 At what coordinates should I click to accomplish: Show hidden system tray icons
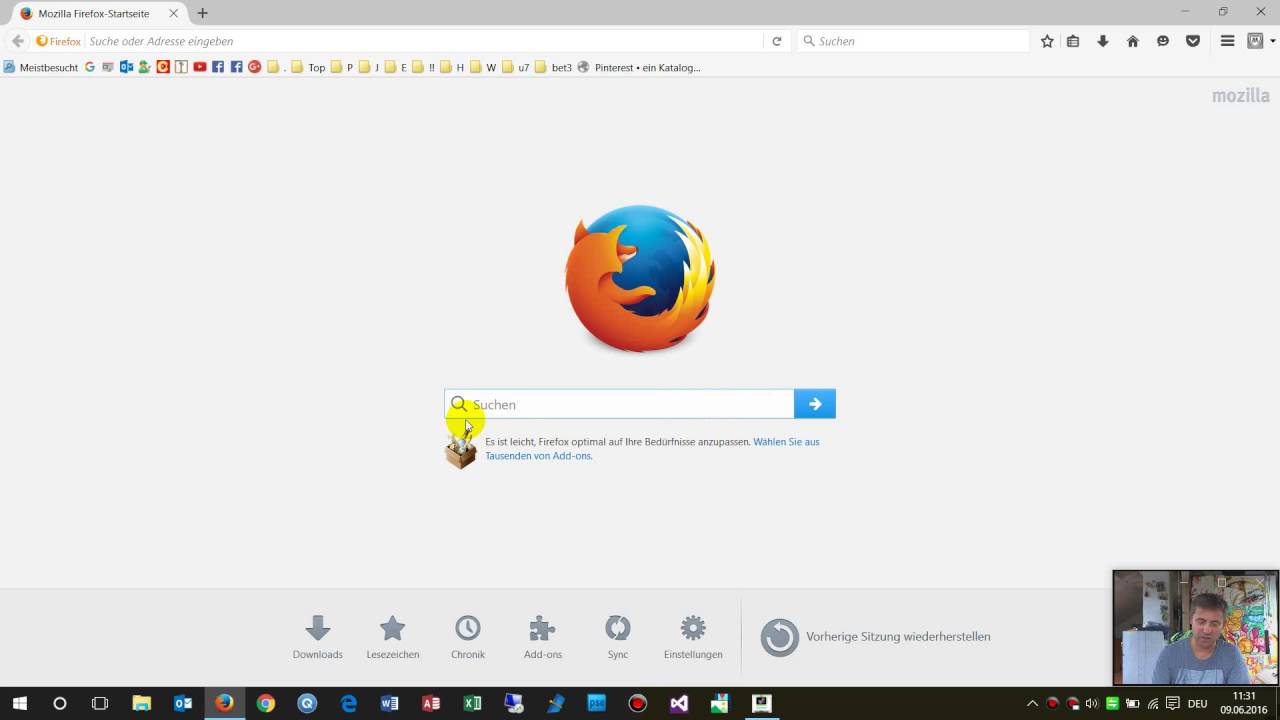[x=1032, y=703]
